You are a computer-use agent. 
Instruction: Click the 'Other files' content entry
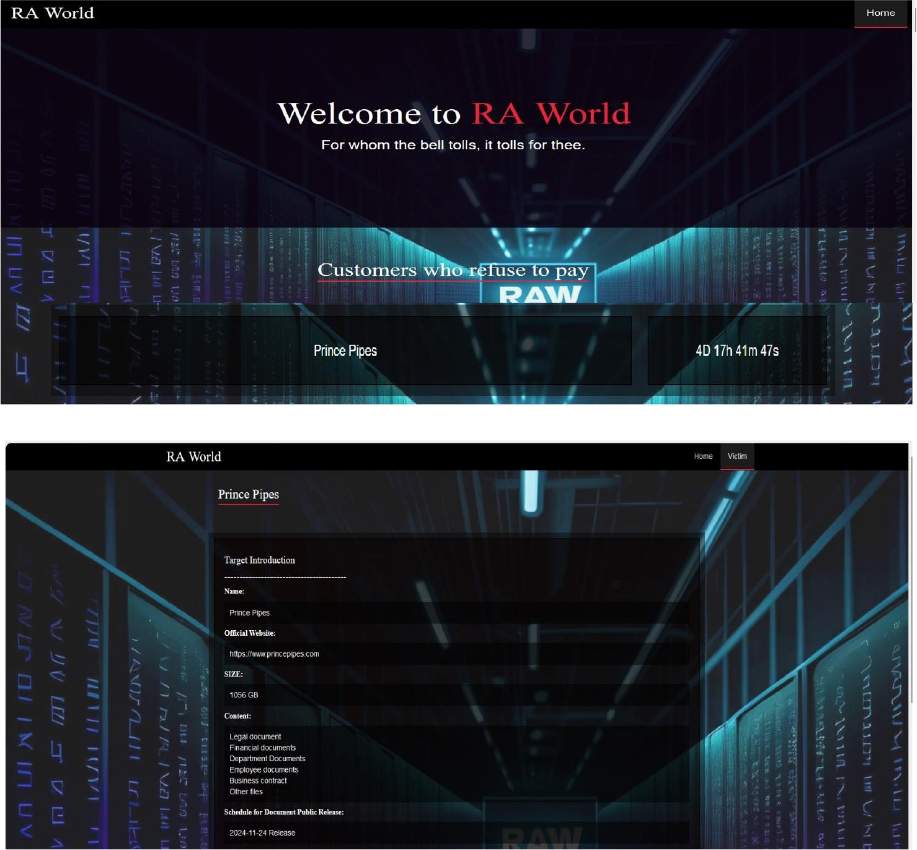(246, 792)
